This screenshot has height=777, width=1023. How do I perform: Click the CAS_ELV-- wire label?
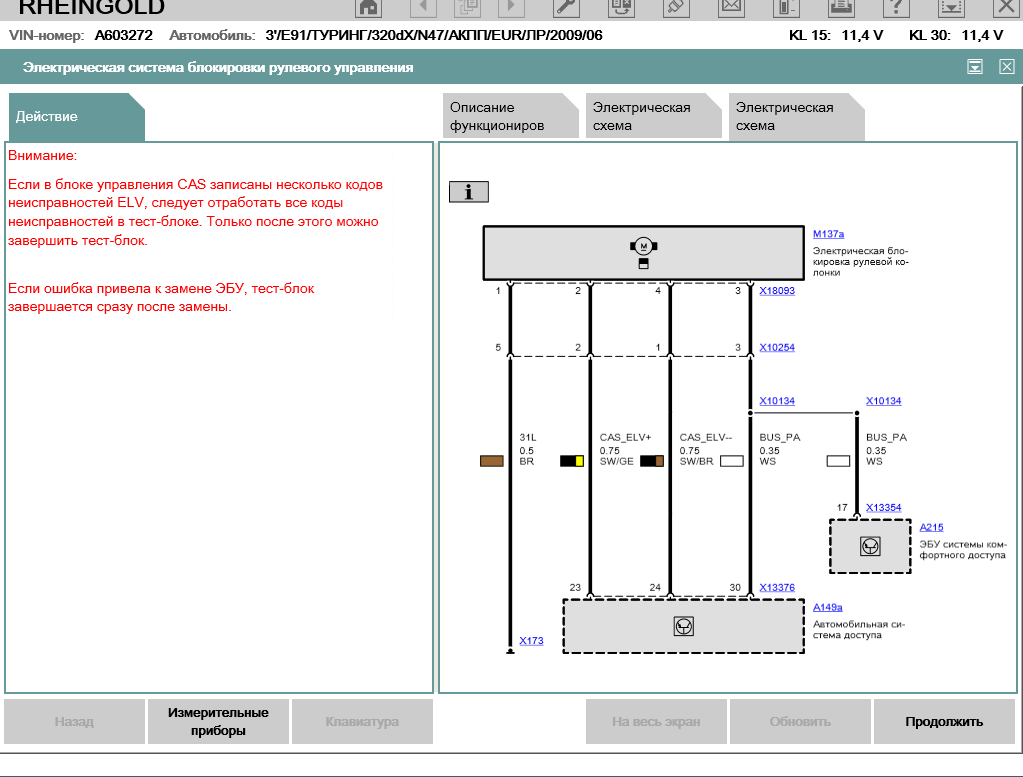coord(706,437)
